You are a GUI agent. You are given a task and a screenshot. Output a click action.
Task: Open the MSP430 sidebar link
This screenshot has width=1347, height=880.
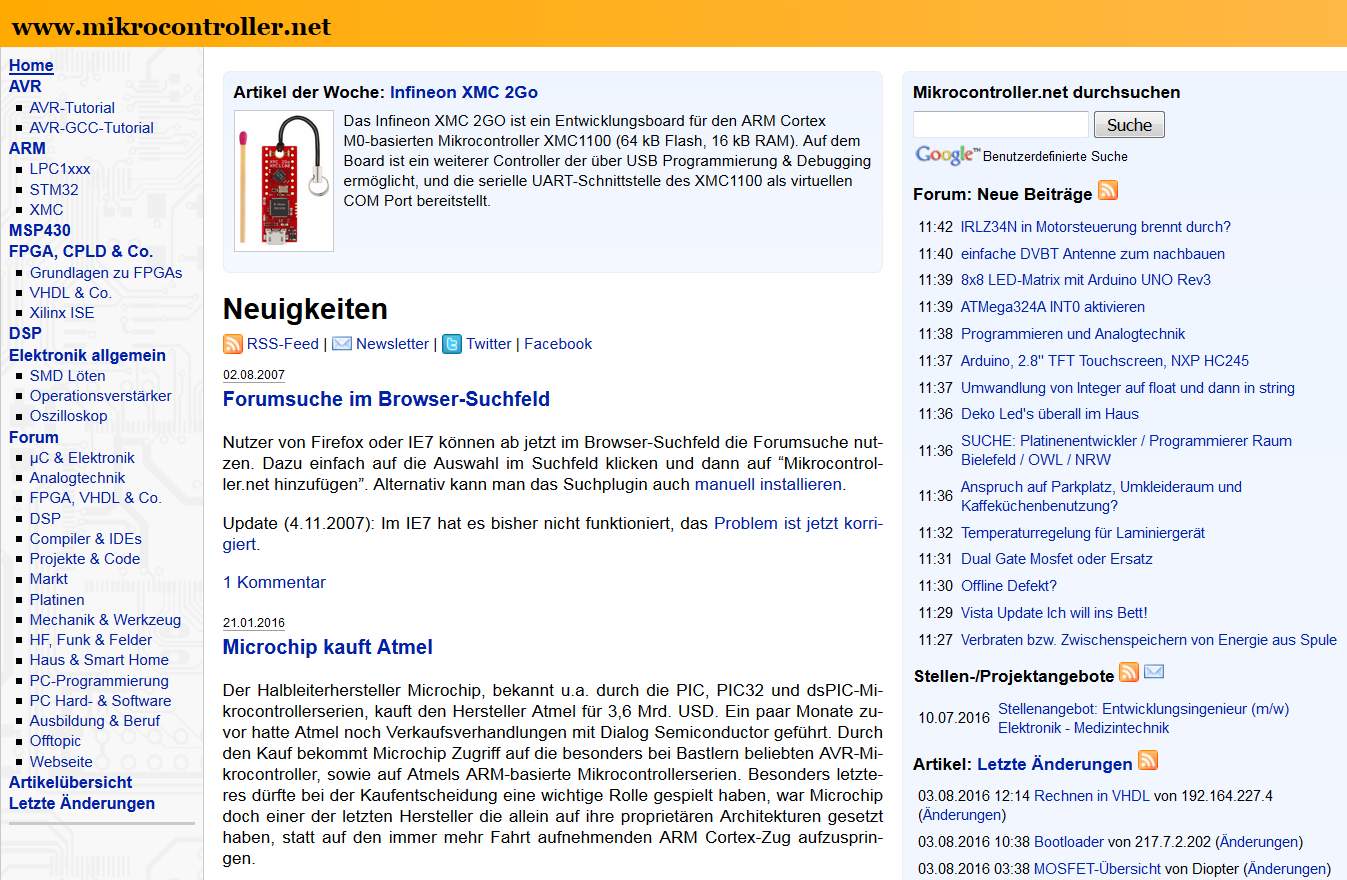tap(40, 230)
